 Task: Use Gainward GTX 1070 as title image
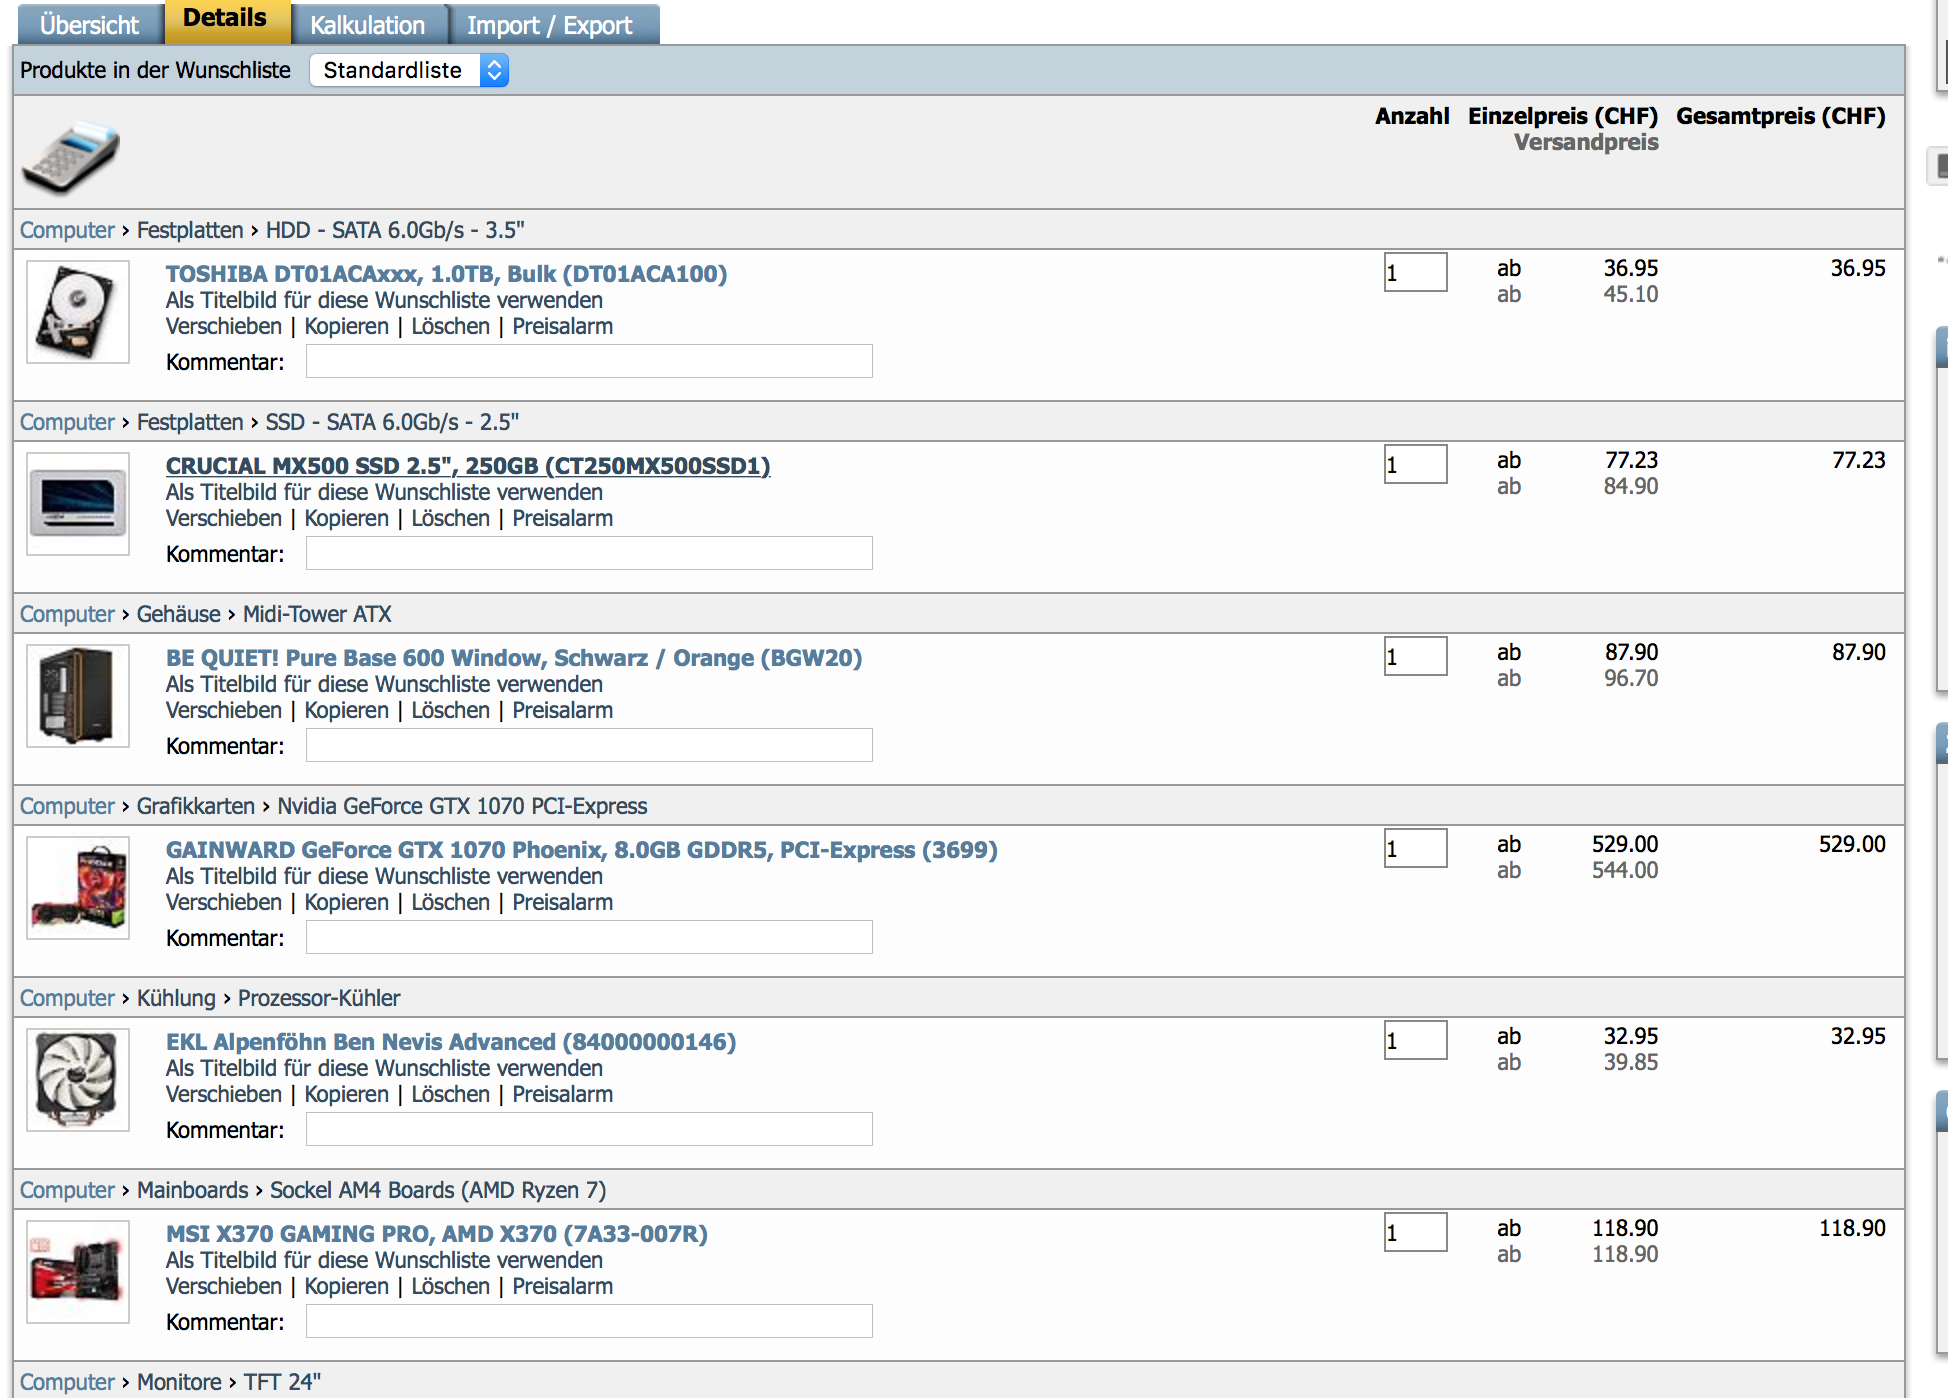coord(384,876)
